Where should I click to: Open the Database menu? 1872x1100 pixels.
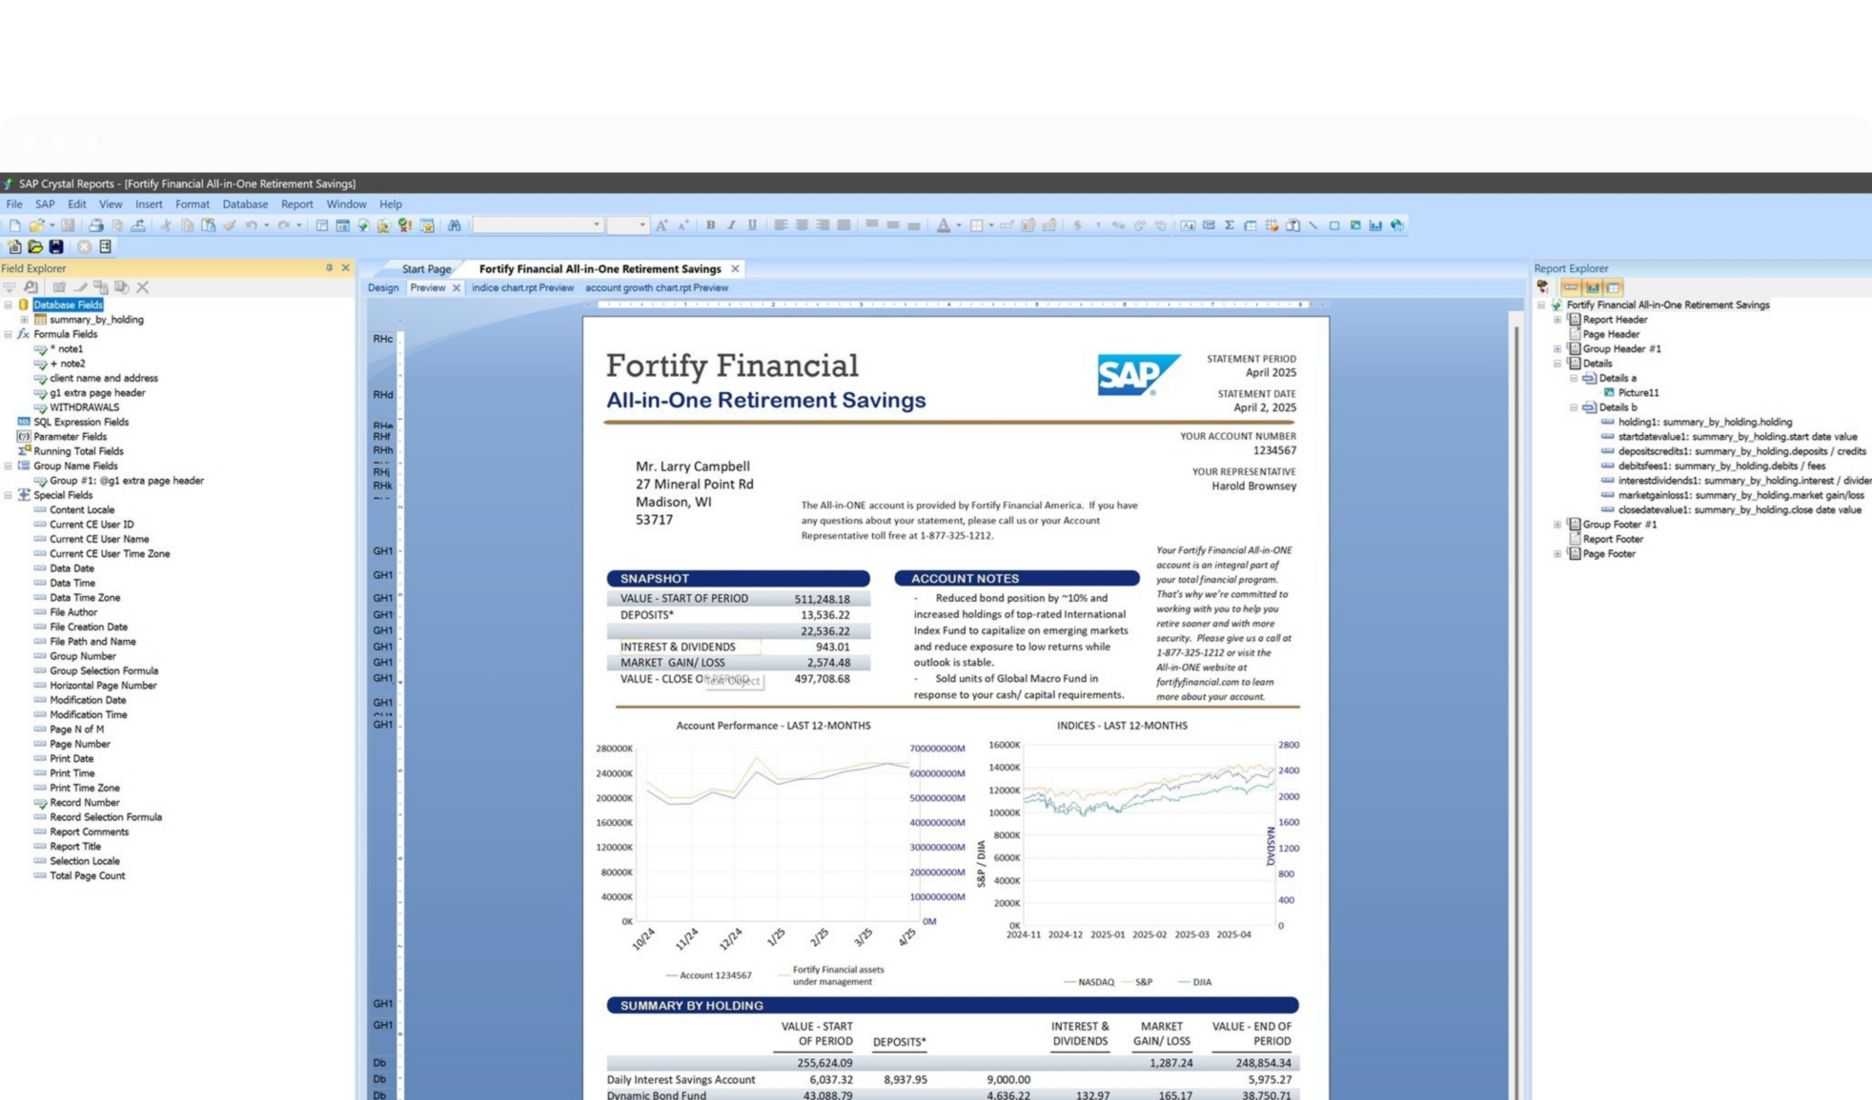(x=245, y=204)
